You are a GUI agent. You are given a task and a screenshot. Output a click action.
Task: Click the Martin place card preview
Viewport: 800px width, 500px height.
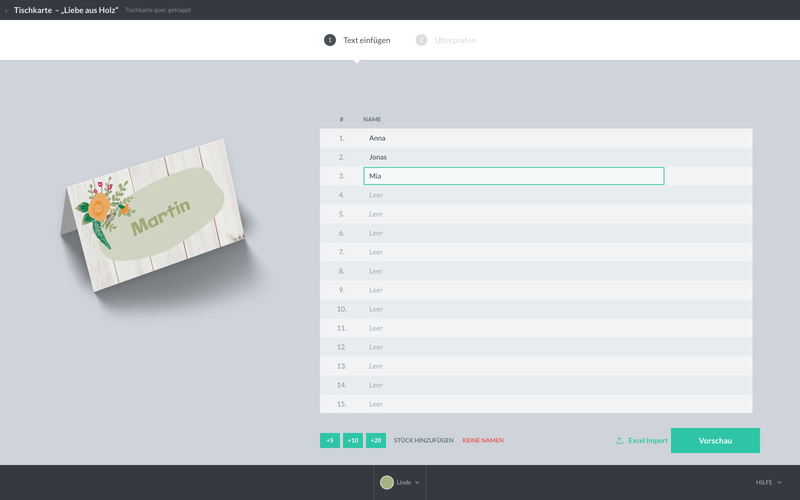pyautogui.click(x=153, y=215)
